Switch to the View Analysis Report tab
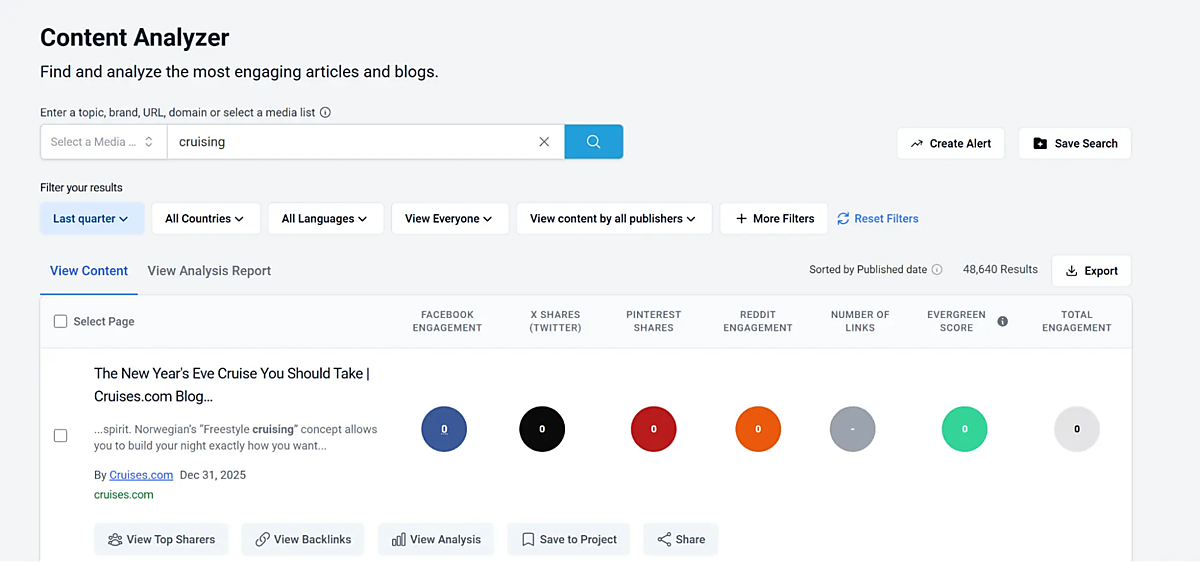The height and width of the screenshot is (562, 1200). [x=209, y=271]
